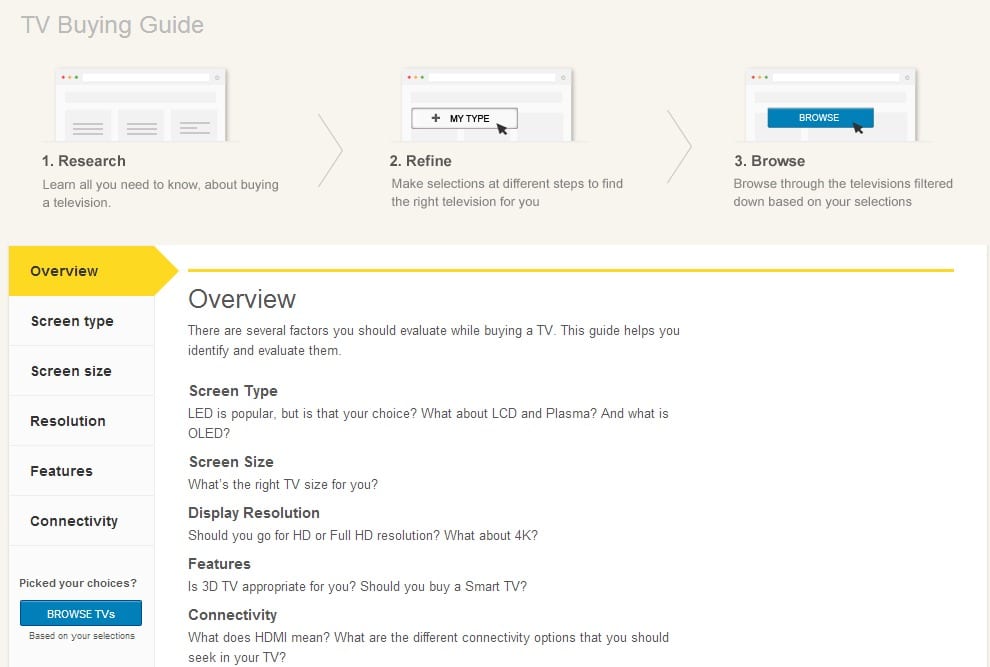
Task: Click the "Screen Type" heading in the overview content
Action: tap(233, 391)
